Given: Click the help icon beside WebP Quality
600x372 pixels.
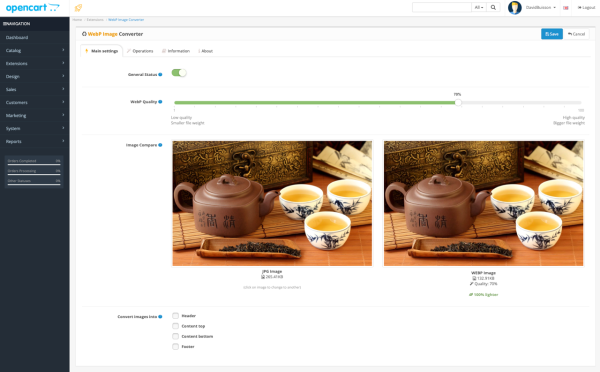Looking at the screenshot, I should pos(160,102).
